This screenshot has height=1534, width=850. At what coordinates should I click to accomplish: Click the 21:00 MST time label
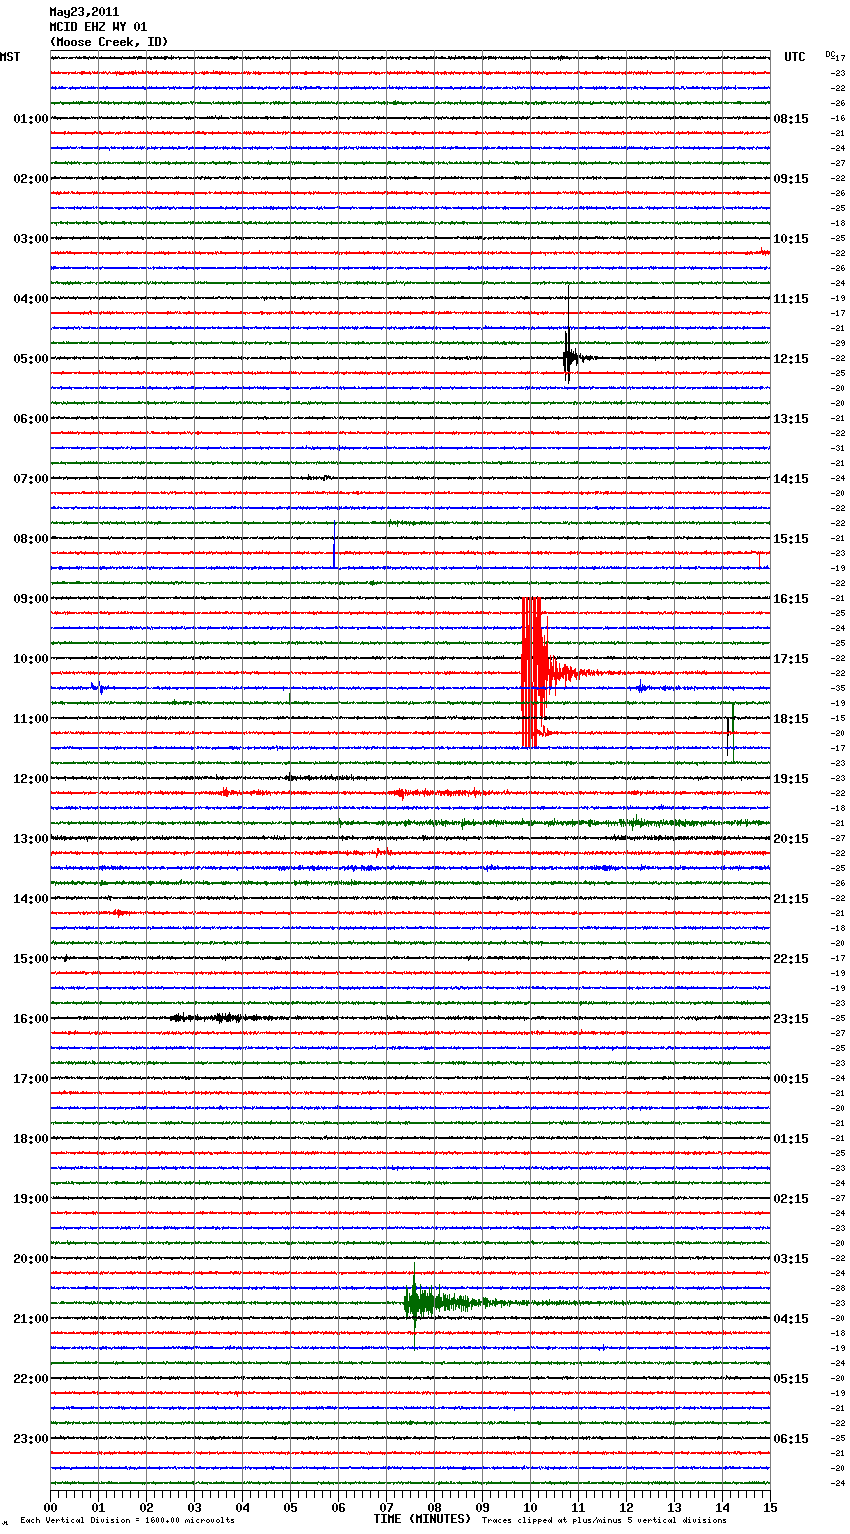tap(30, 1319)
